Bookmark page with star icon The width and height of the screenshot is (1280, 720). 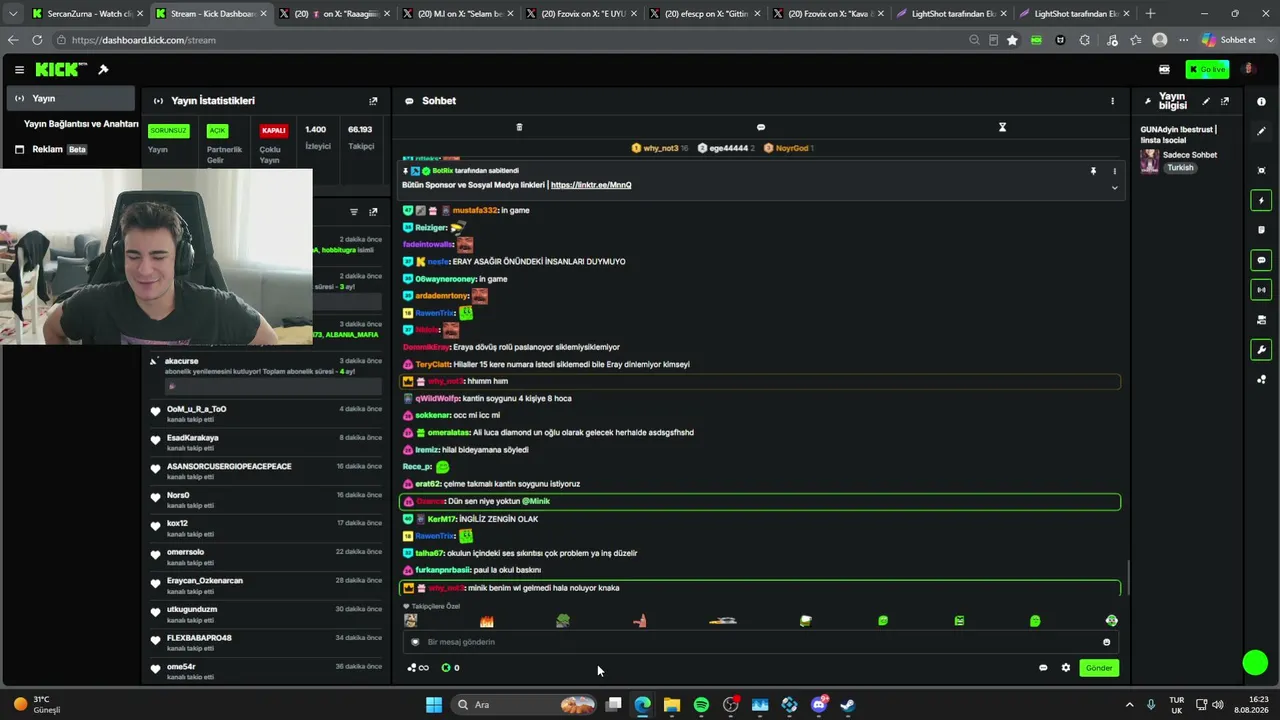(1012, 40)
